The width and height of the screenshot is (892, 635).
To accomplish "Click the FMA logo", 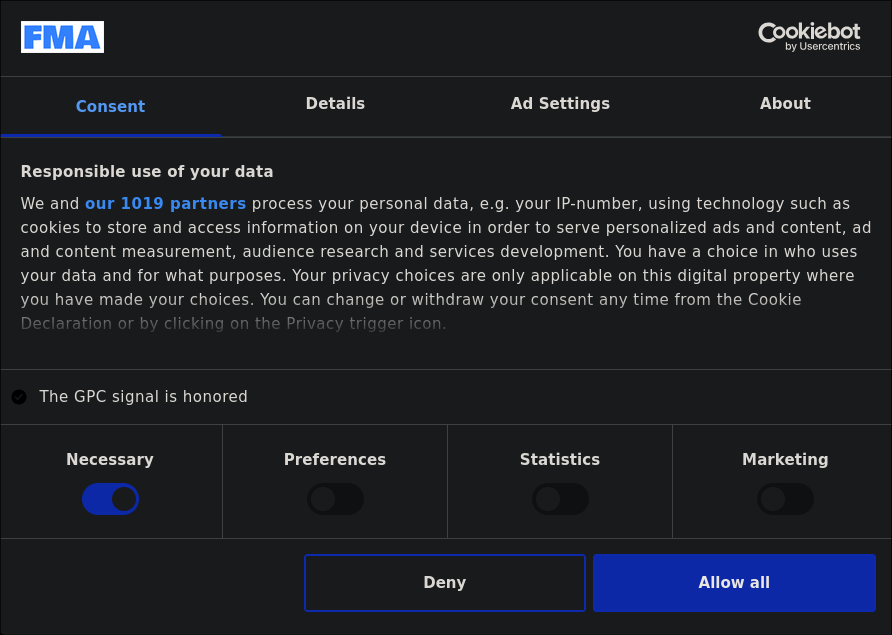I will (x=62, y=37).
